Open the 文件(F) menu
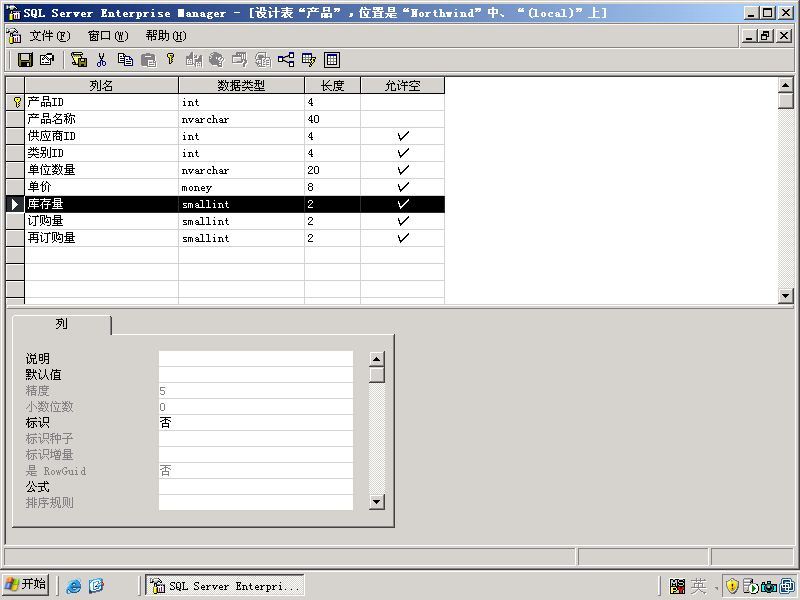The width and height of the screenshot is (800, 600). 50,36
